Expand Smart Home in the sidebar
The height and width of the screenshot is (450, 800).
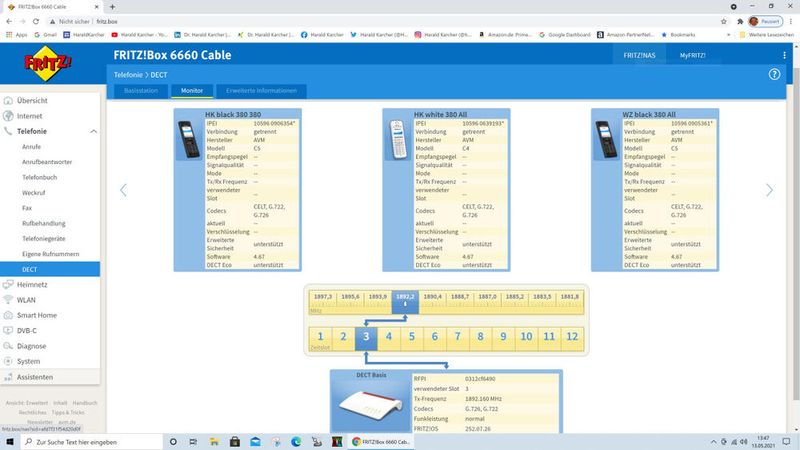(36, 315)
